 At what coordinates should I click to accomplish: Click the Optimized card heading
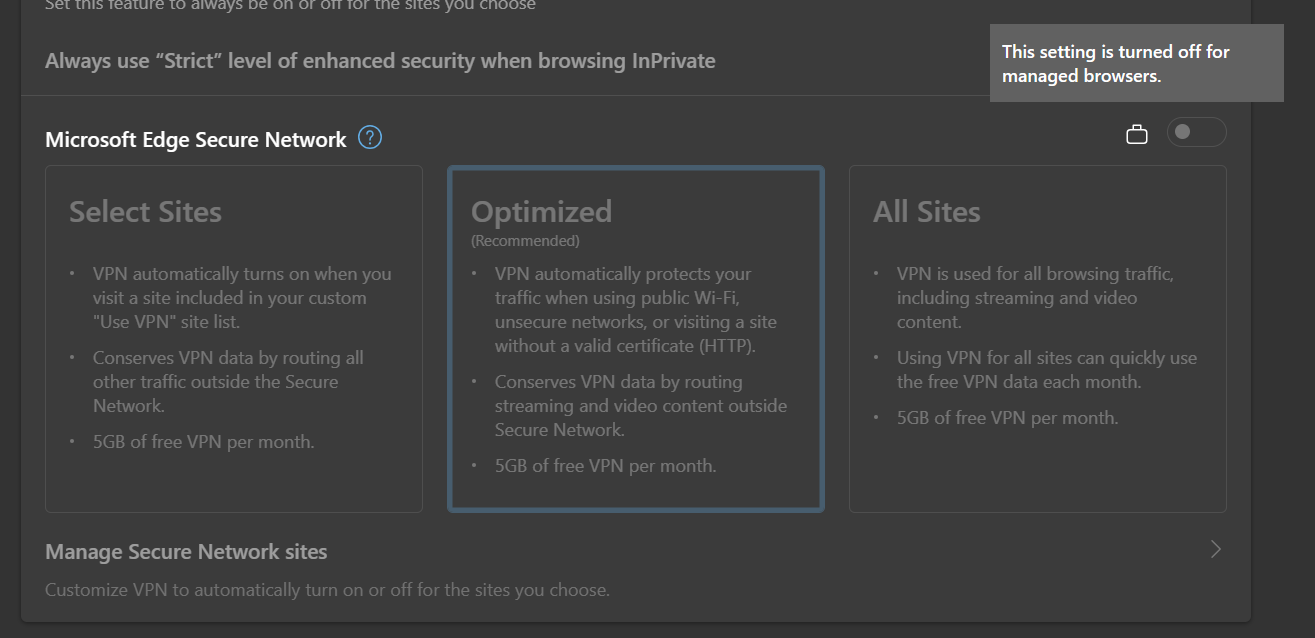pos(541,211)
